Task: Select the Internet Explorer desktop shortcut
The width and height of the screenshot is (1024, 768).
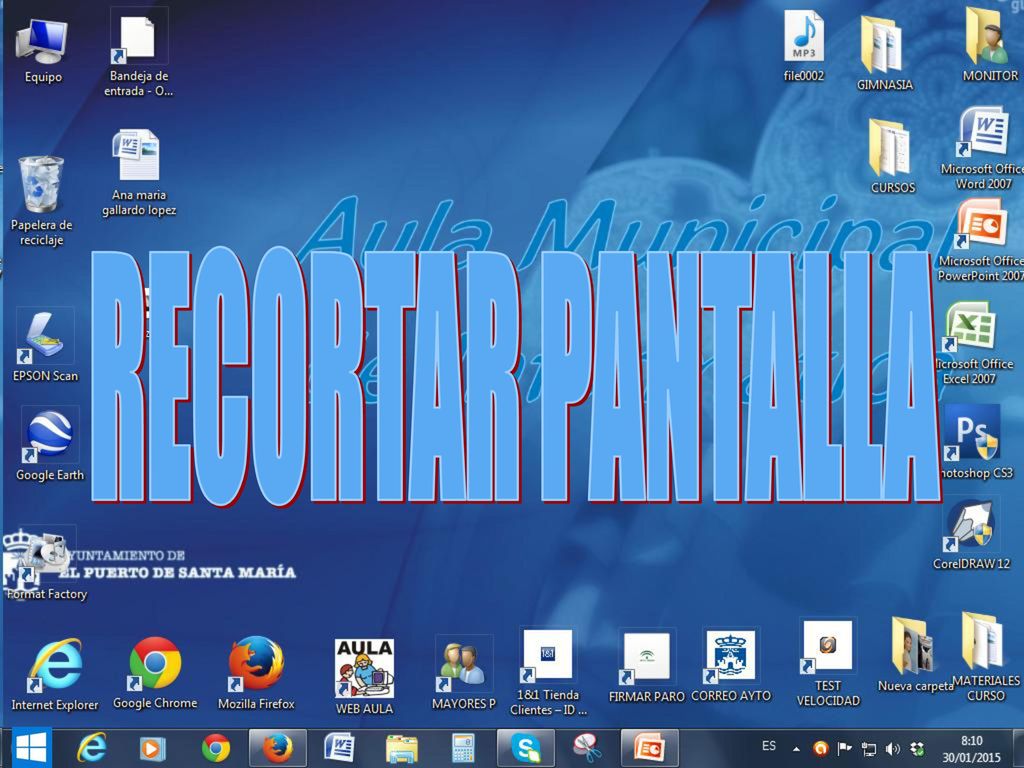Action: tap(55, 675)
